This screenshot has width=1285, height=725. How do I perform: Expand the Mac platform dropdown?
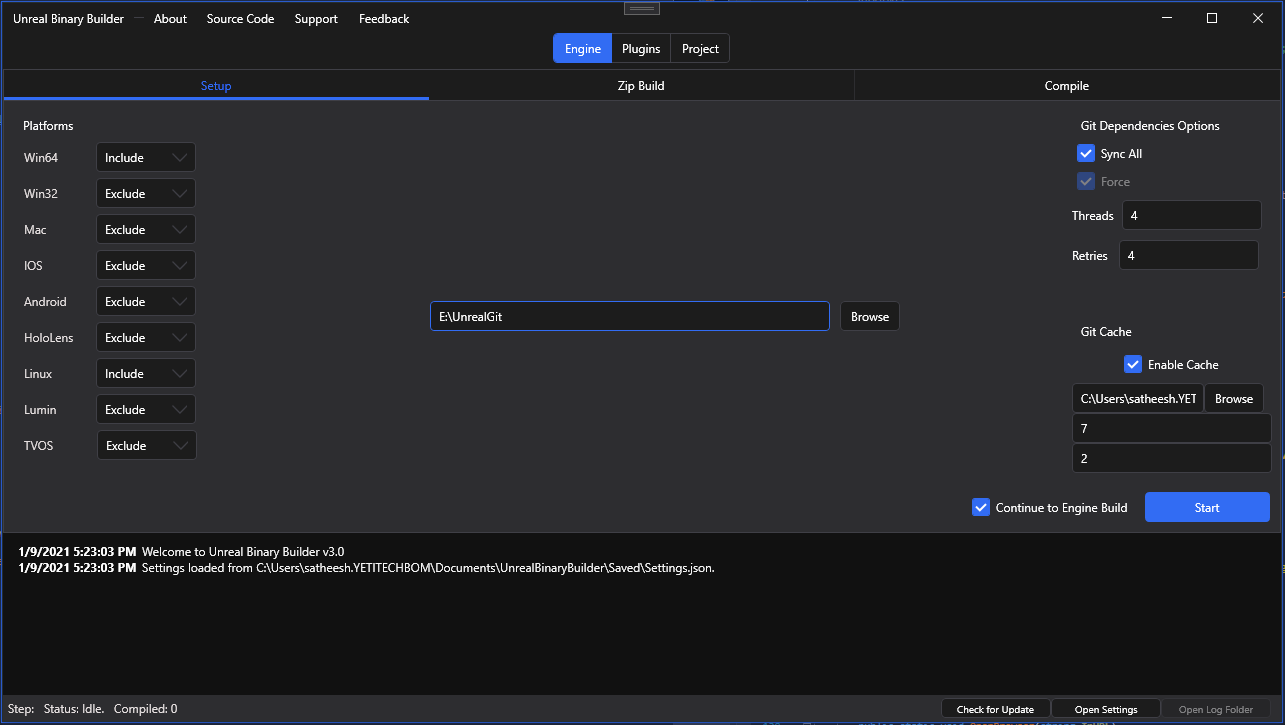[146, 229]
